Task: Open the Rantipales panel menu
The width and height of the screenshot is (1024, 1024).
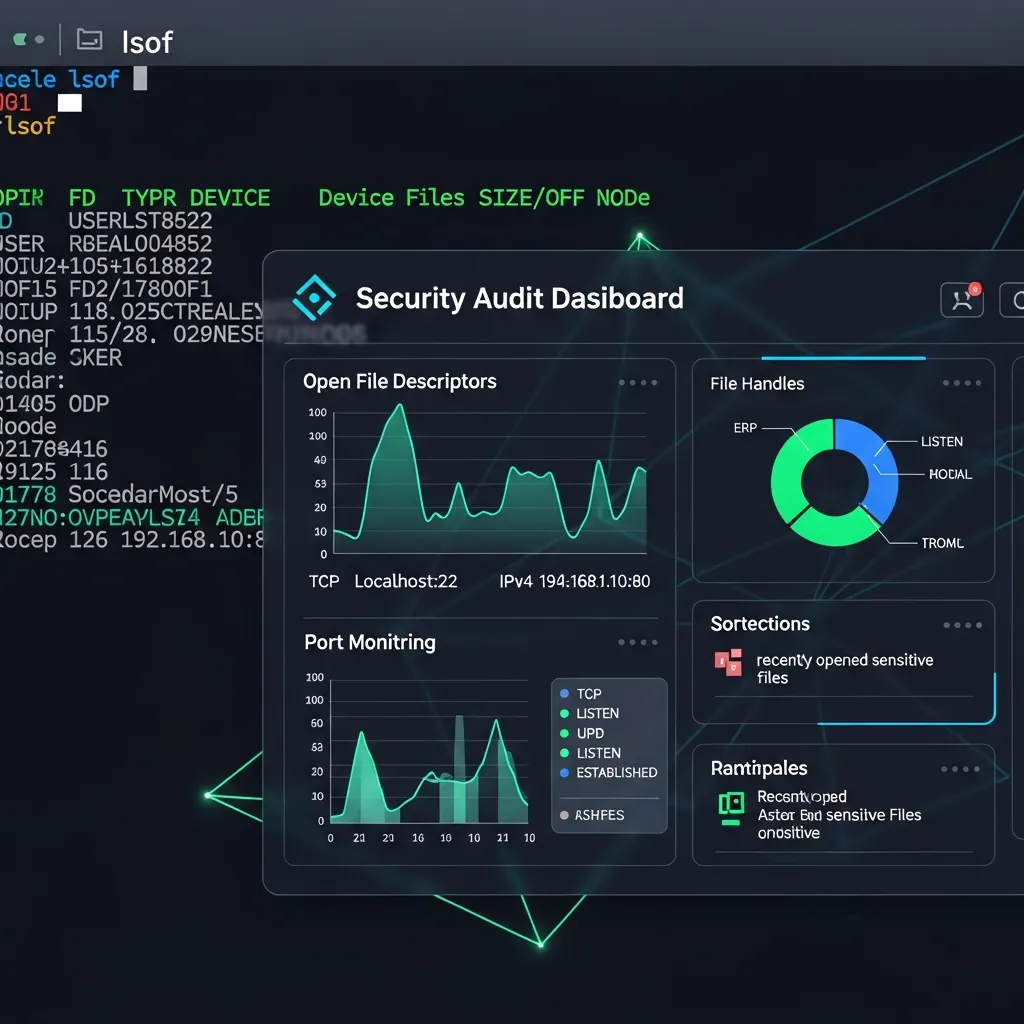Action: [962, 769]
